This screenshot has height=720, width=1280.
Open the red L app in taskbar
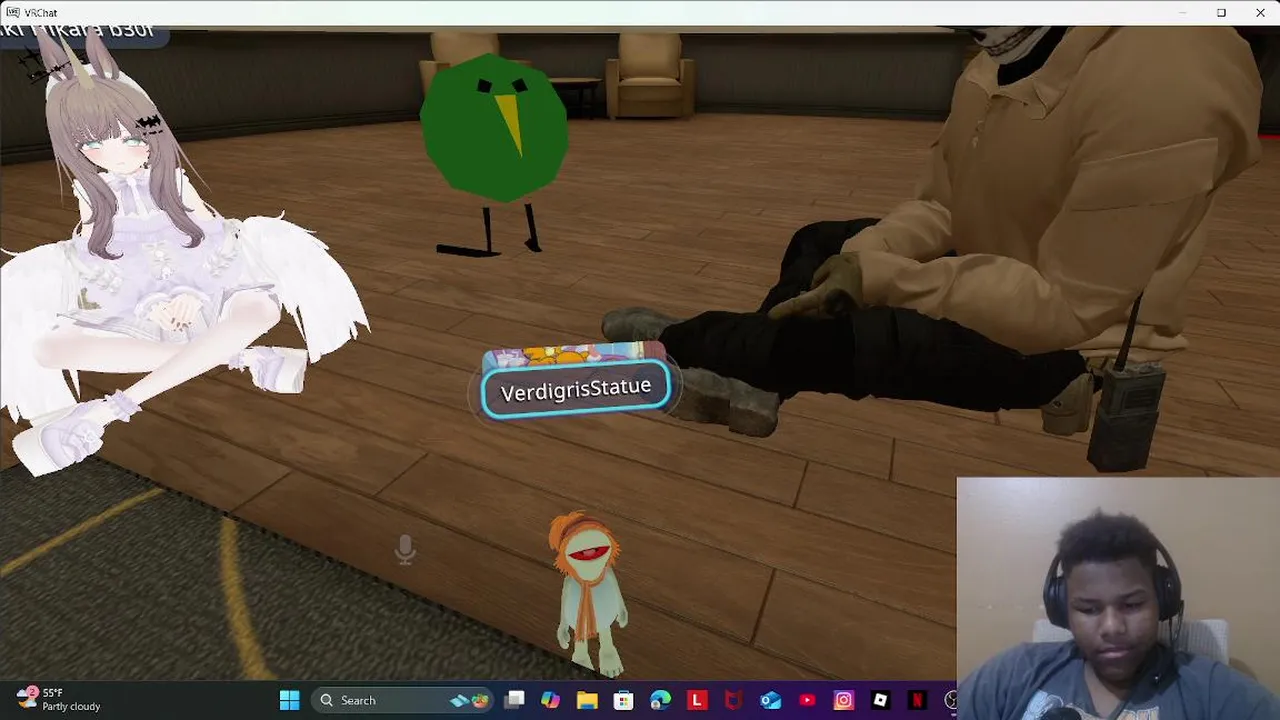(x=697, y=700)
